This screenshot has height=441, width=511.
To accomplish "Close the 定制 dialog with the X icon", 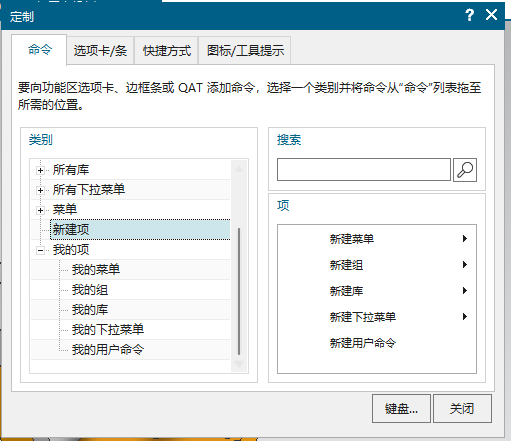I will coord(491,15).
